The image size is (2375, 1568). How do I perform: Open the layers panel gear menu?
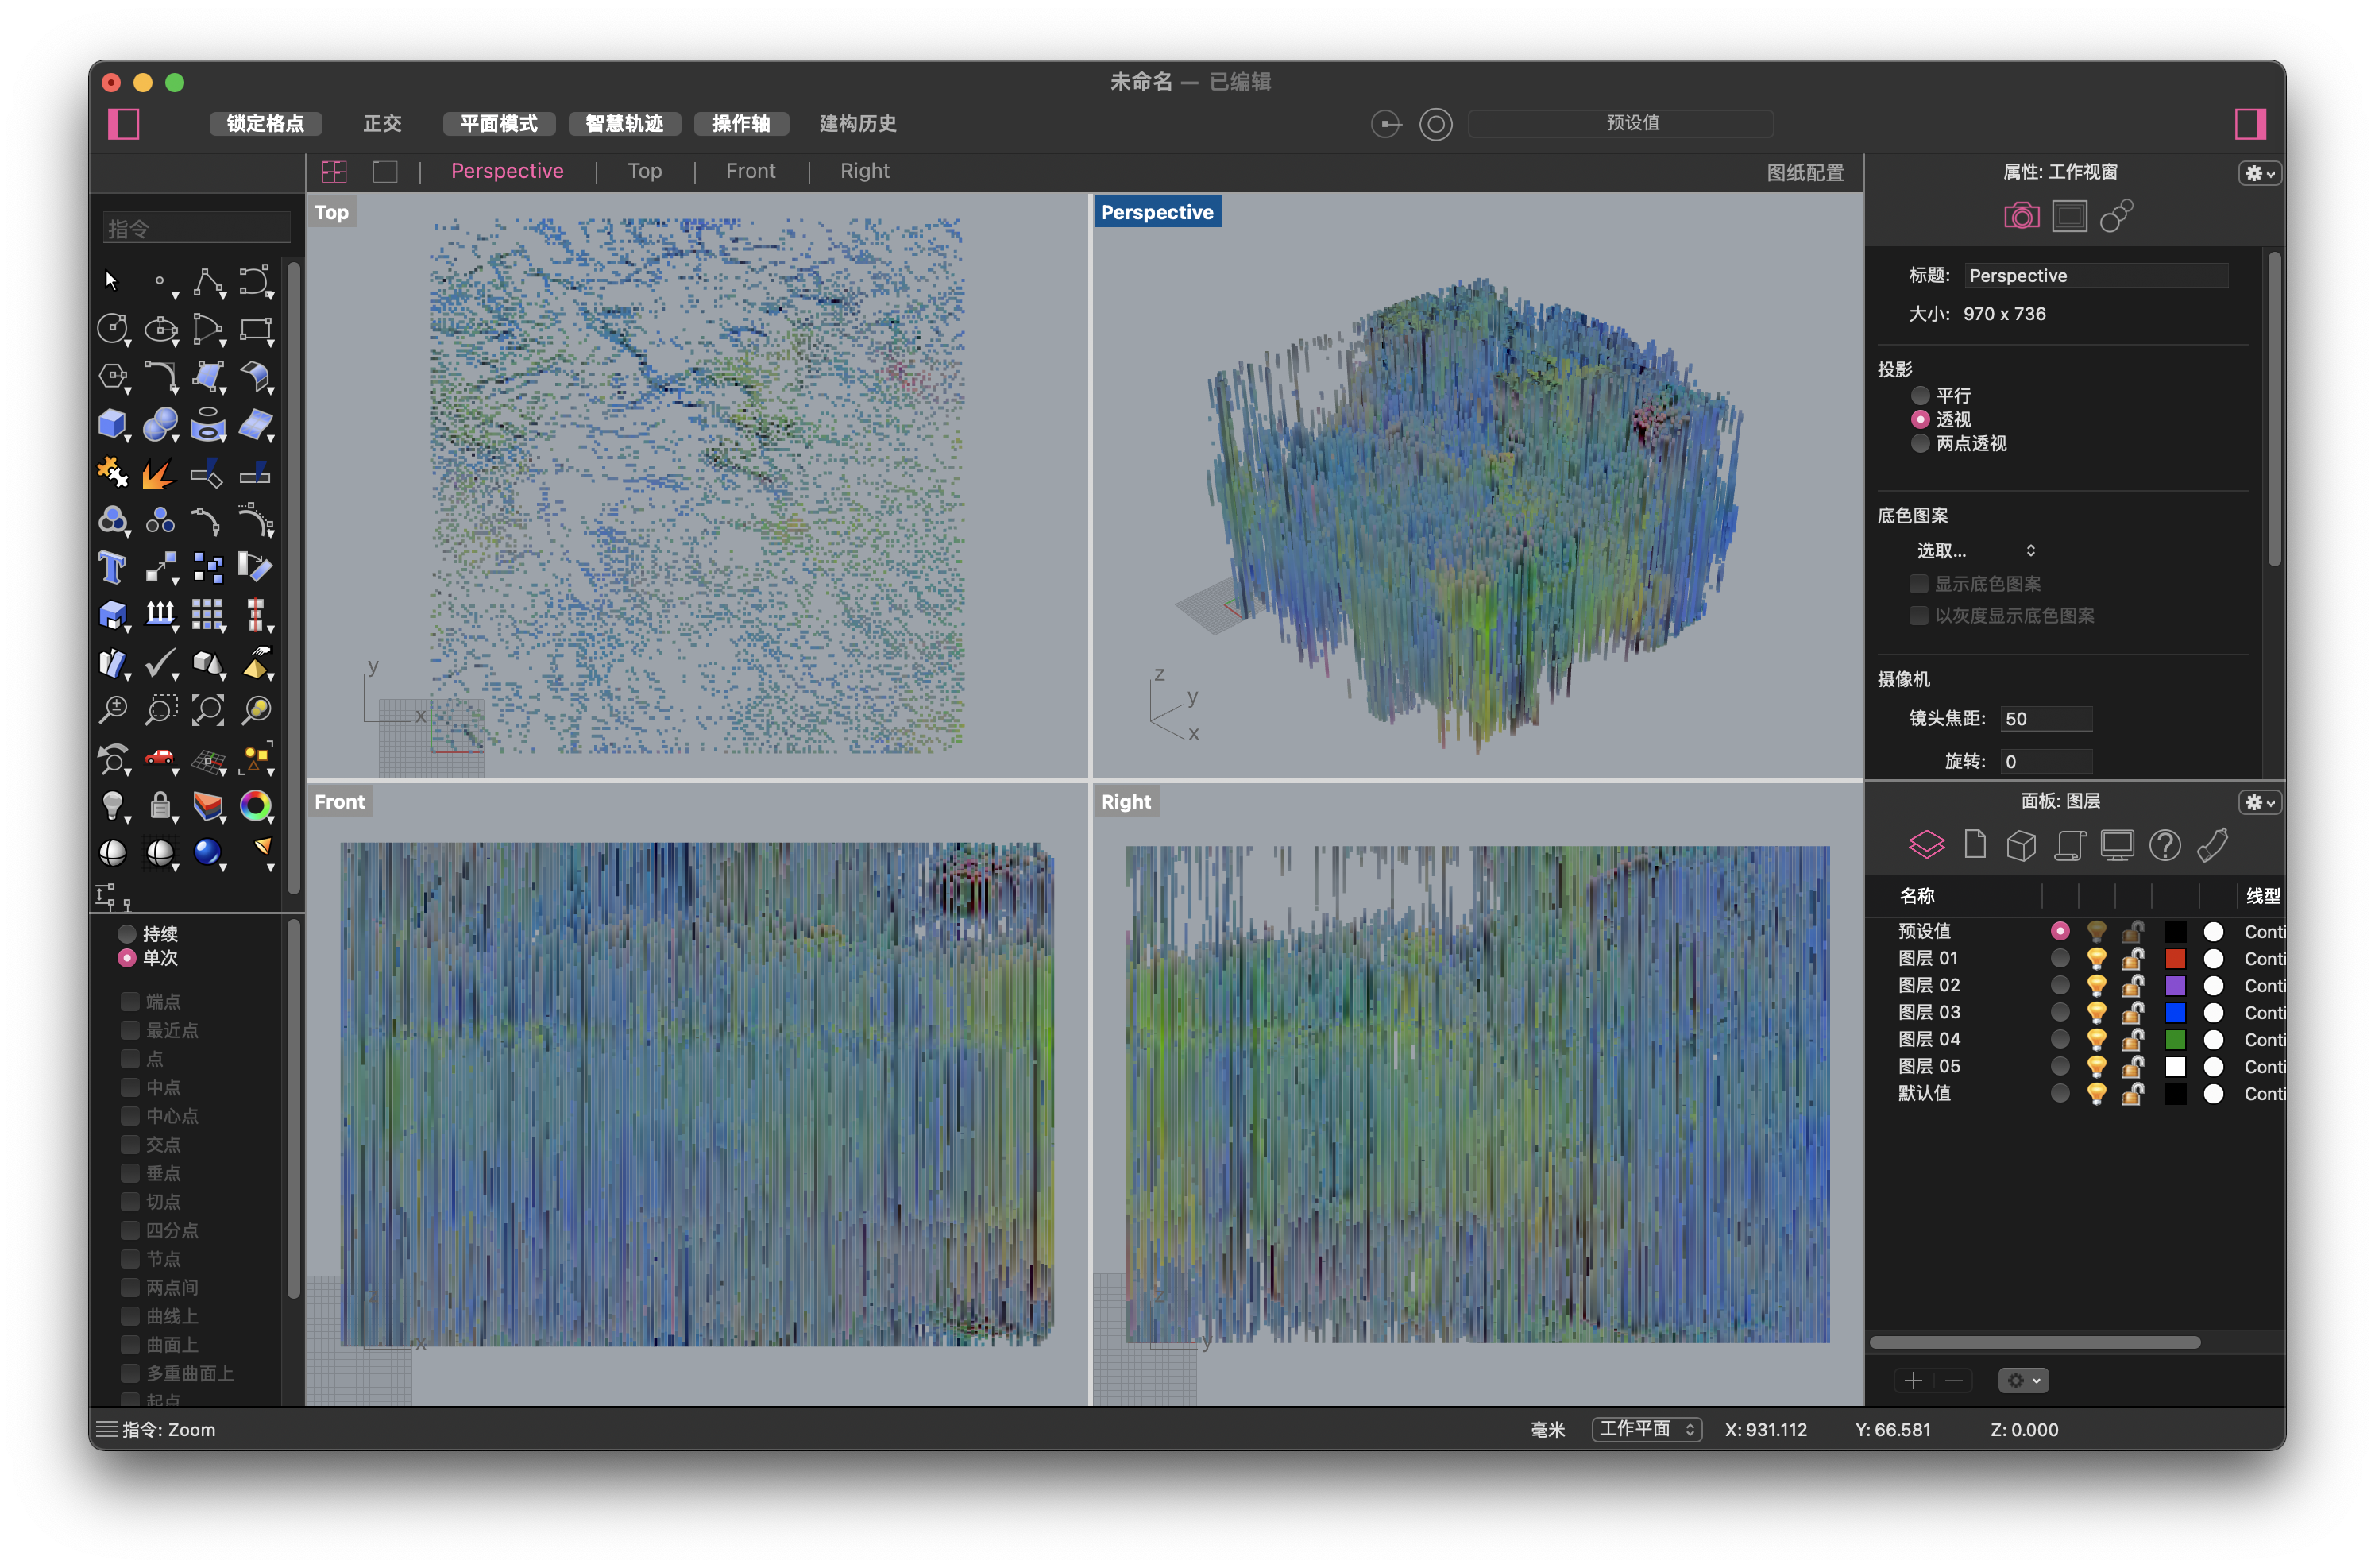click(2258, 802)
